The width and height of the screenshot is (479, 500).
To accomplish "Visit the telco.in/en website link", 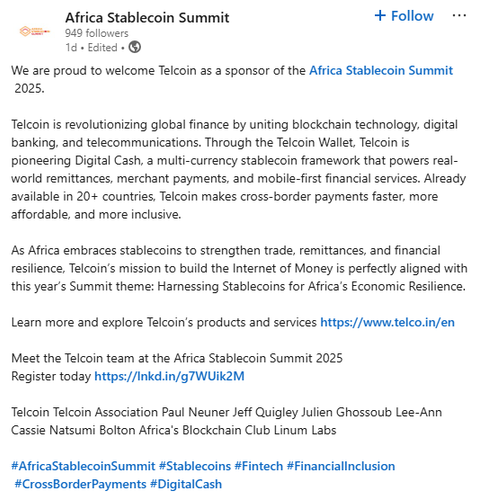I will tap(387, 322).
